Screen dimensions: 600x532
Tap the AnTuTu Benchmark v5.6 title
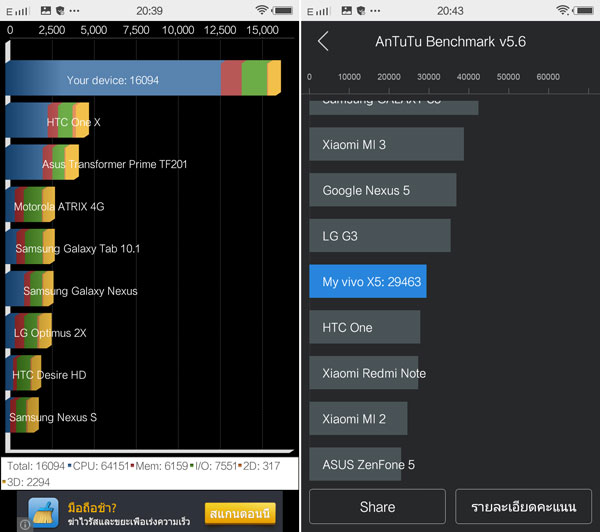[x=450, y=41]
